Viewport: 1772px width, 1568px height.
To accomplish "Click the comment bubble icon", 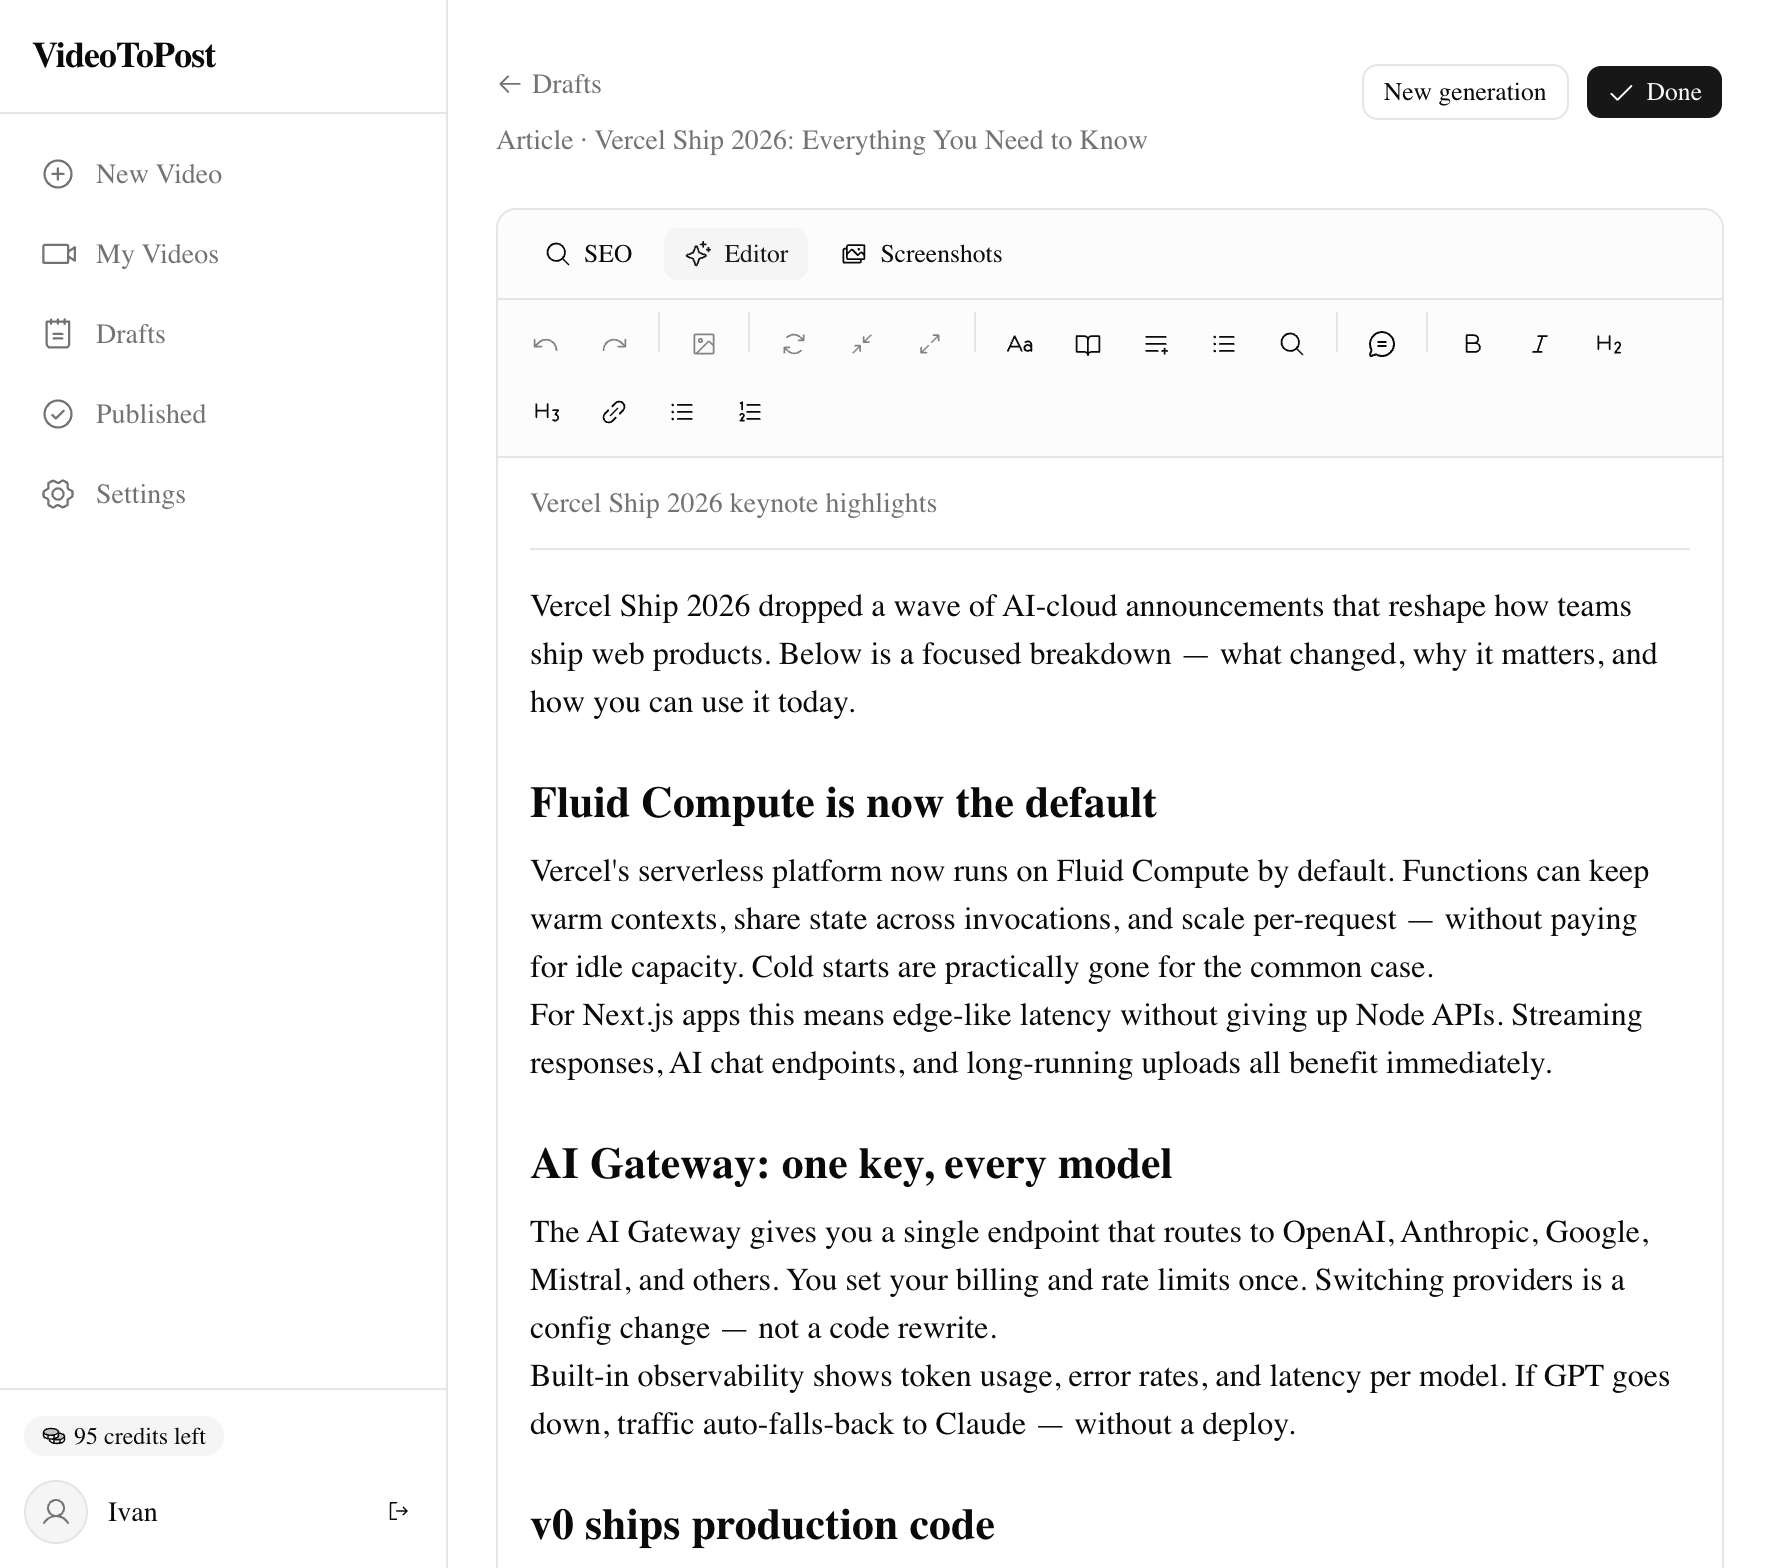I will pyautogui.click(x=1382, y=344).
